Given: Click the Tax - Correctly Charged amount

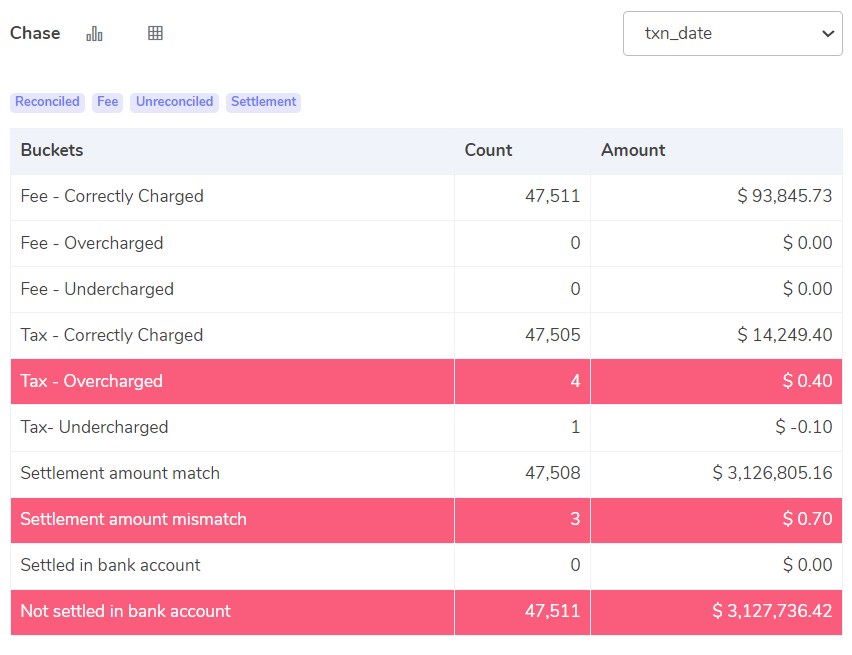Looking at the screenshot, I should 785,335.
